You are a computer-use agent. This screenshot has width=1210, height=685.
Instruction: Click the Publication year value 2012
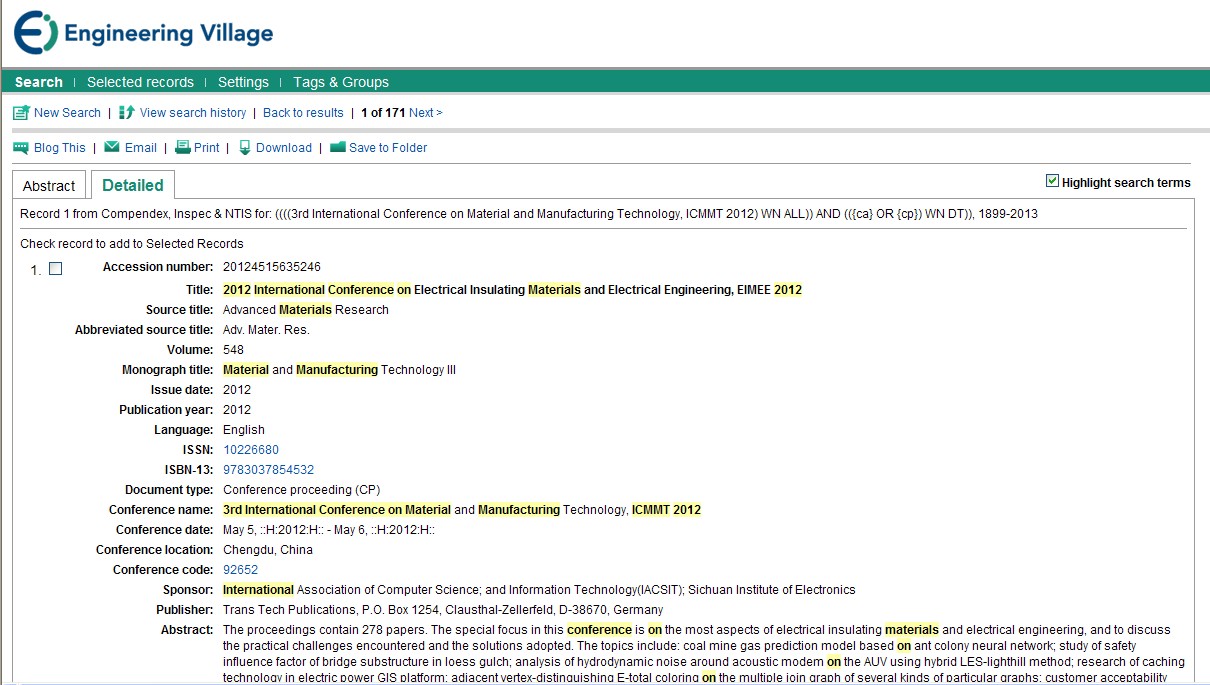[237, 410]
